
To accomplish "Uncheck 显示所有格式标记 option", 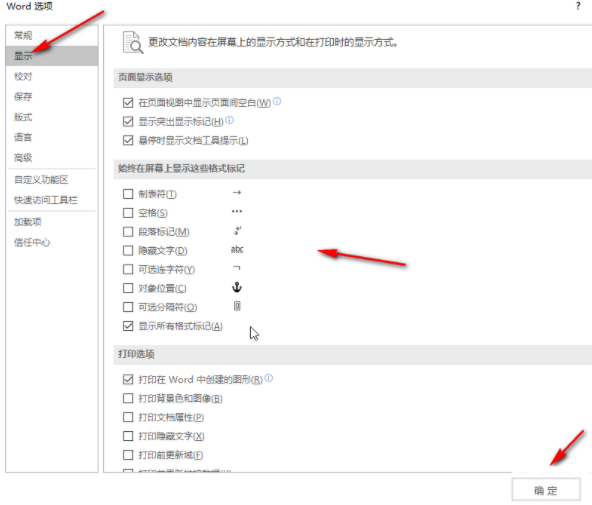I will [x=128, y=326].
